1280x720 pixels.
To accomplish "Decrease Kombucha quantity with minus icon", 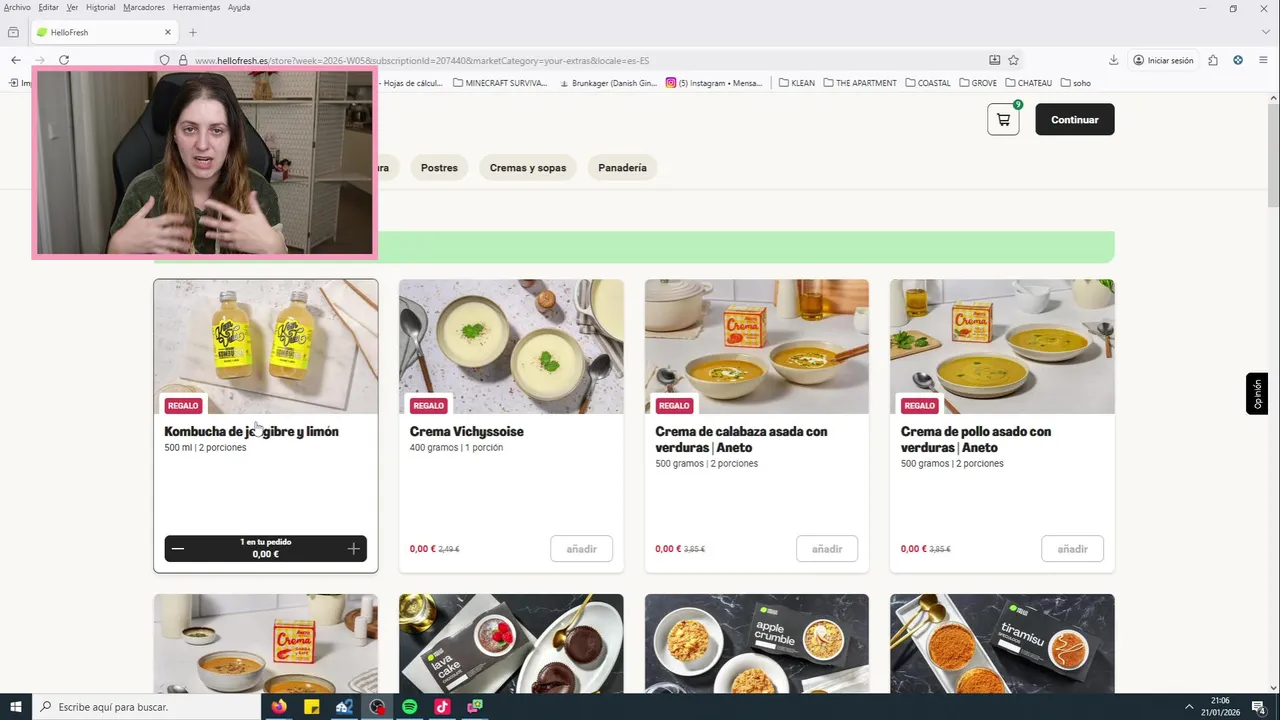I will tap(178, 548).
